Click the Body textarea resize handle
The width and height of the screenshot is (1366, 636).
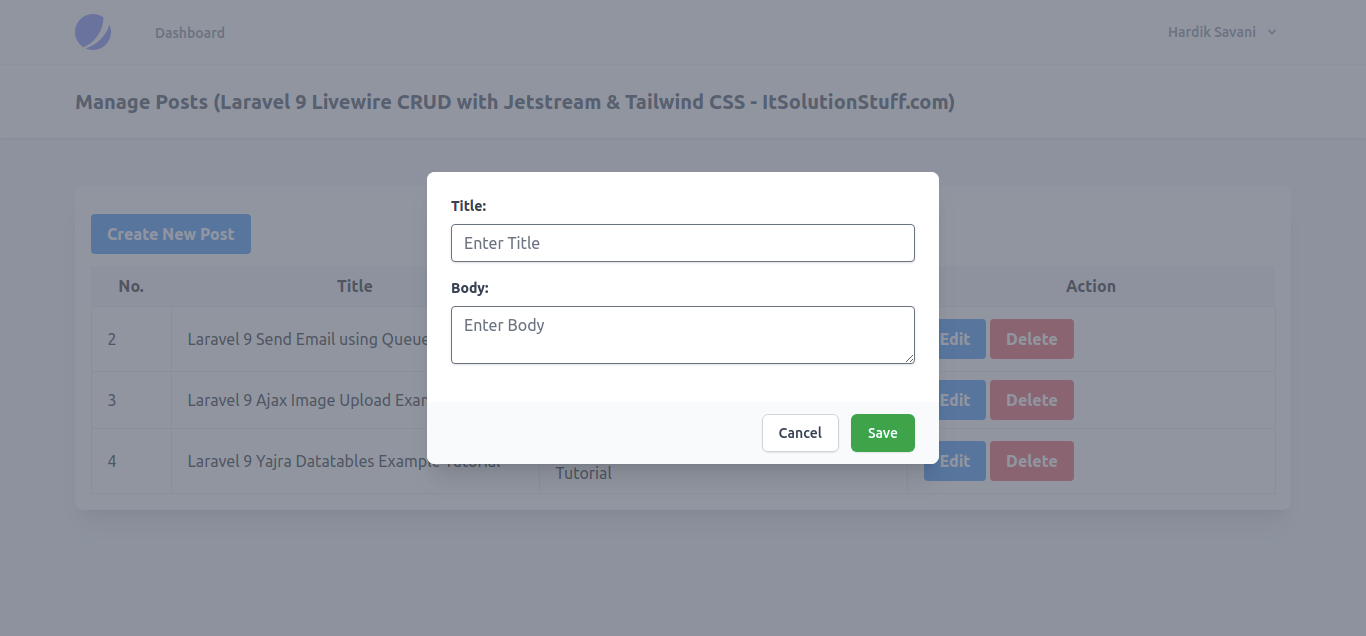coord(909,358)
